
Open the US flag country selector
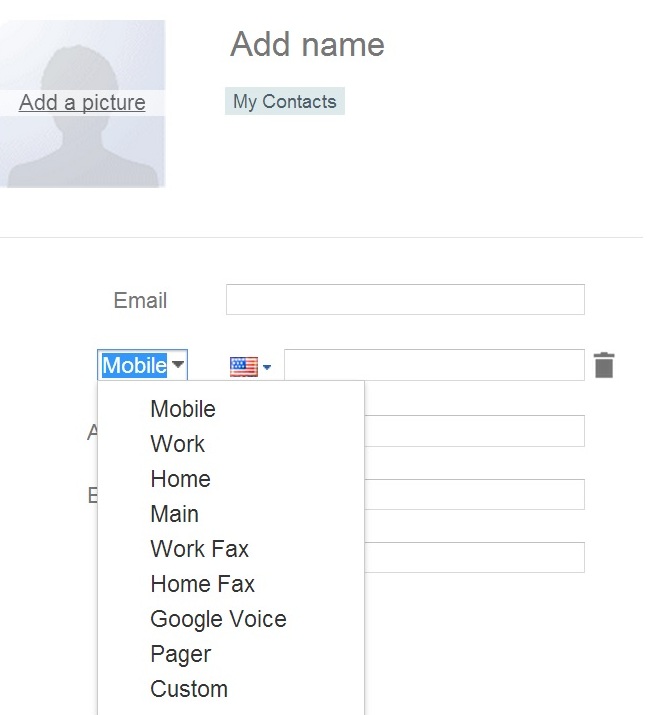(250, 367)
